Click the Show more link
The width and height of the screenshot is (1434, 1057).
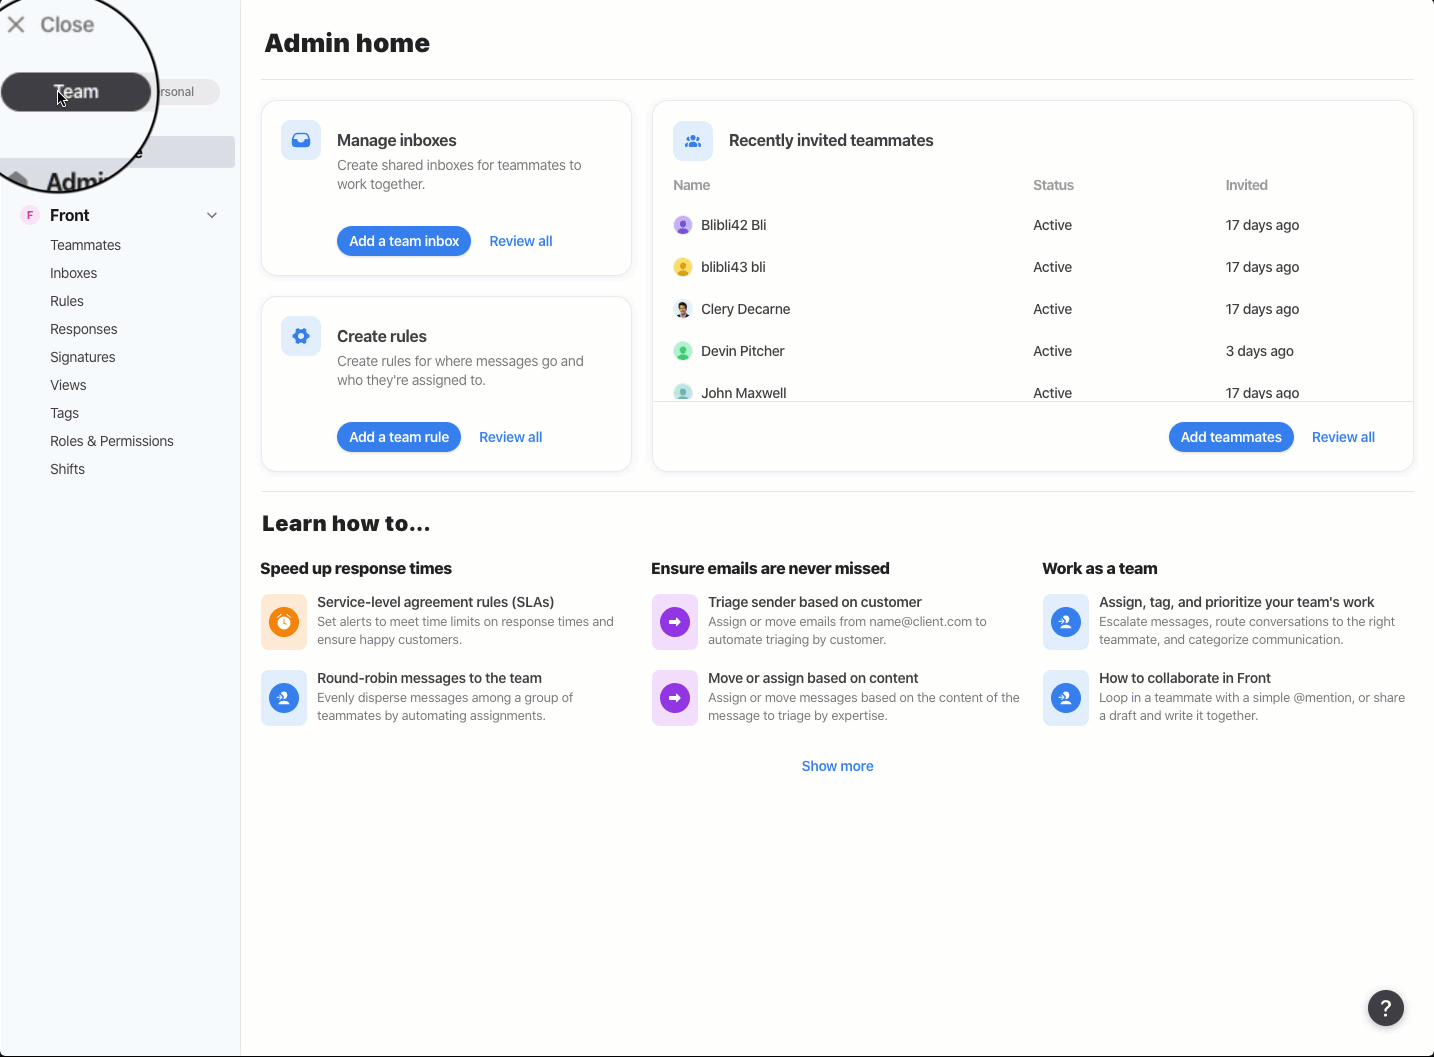coord(838,766)
